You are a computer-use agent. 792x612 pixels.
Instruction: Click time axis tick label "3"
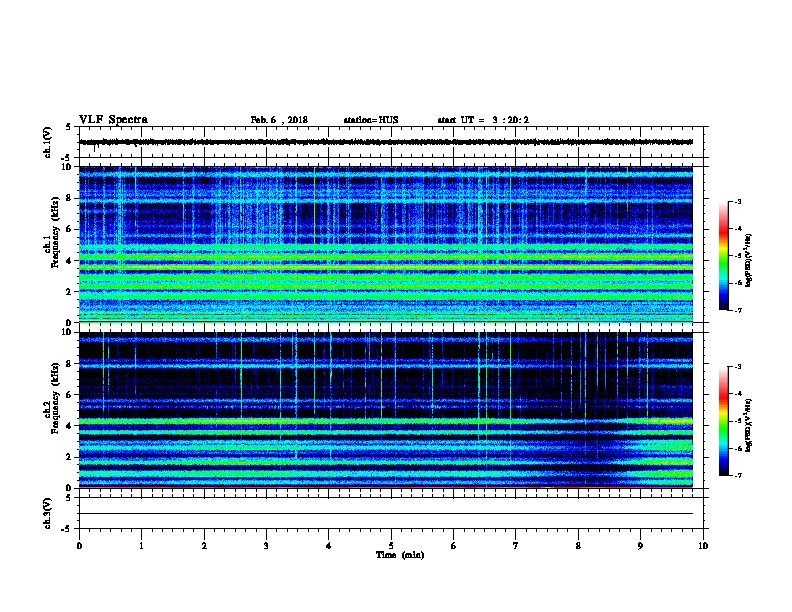point(266,546)
